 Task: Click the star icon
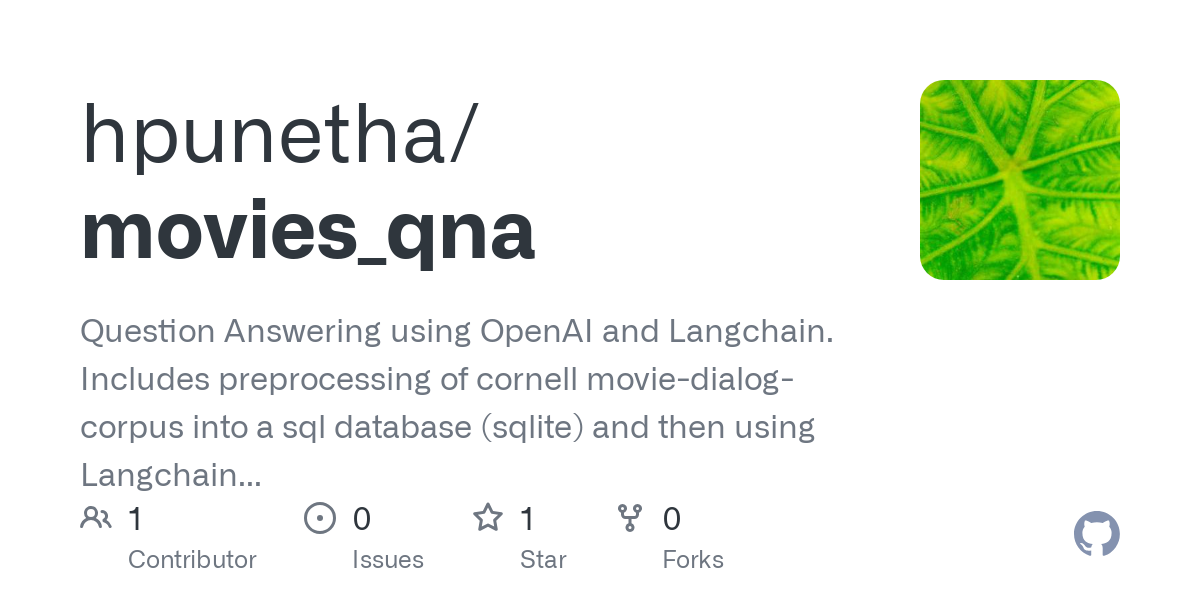tap(488, 518)
